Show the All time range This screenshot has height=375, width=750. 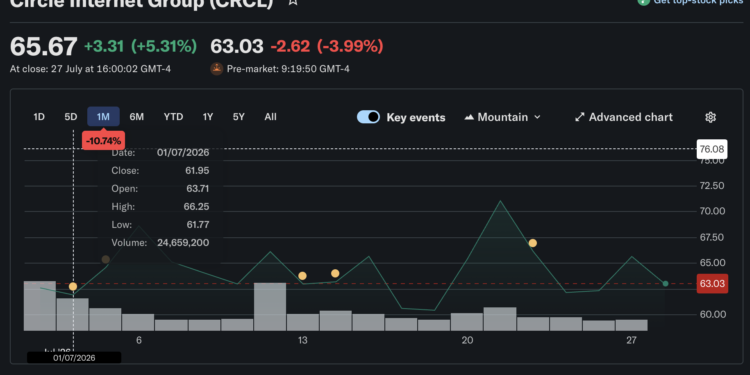click(270, 117)
